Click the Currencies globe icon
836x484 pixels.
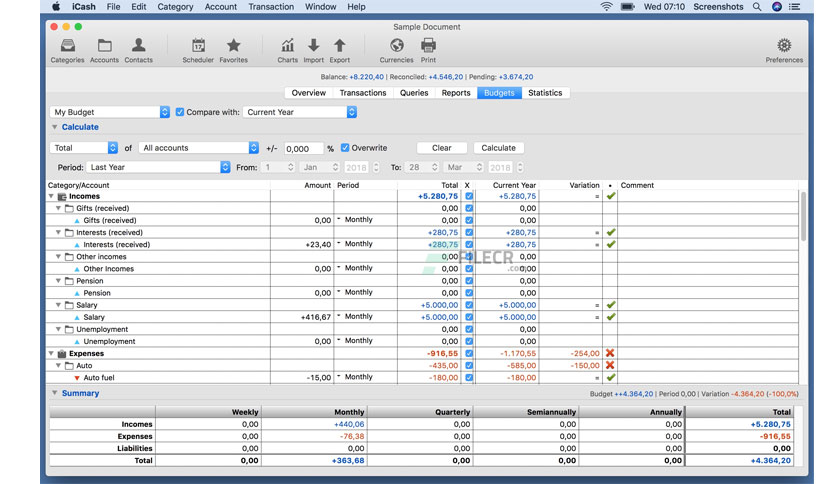(x=396, y=45)
